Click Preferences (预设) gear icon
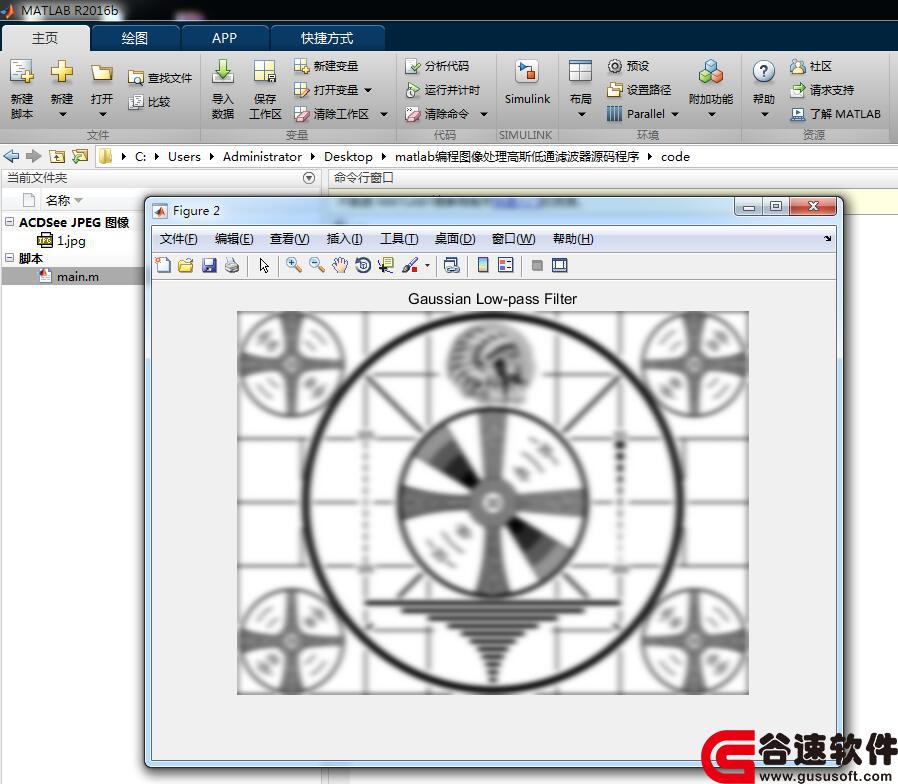The image size is (898, 784). [x=615, y=66]
